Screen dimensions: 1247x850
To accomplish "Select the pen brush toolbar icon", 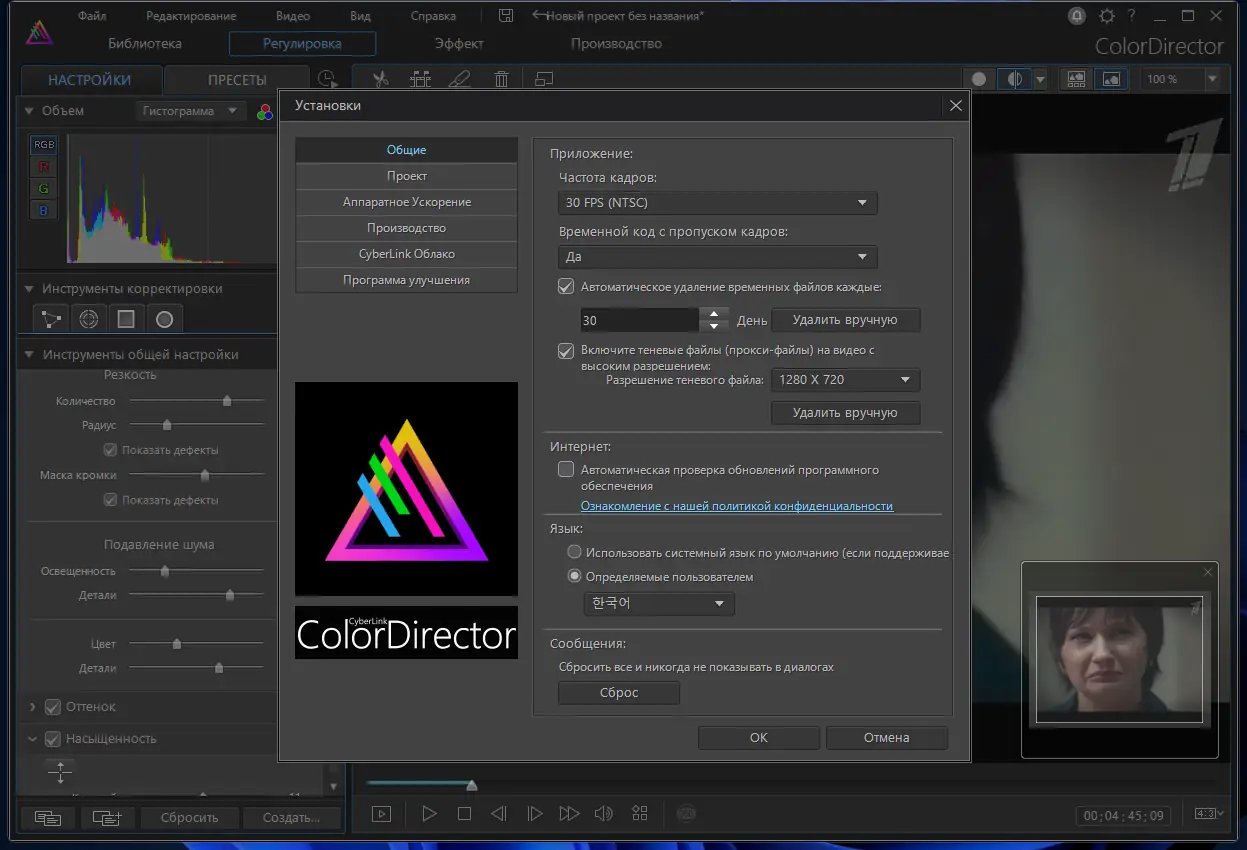I will tap(459, 79).
